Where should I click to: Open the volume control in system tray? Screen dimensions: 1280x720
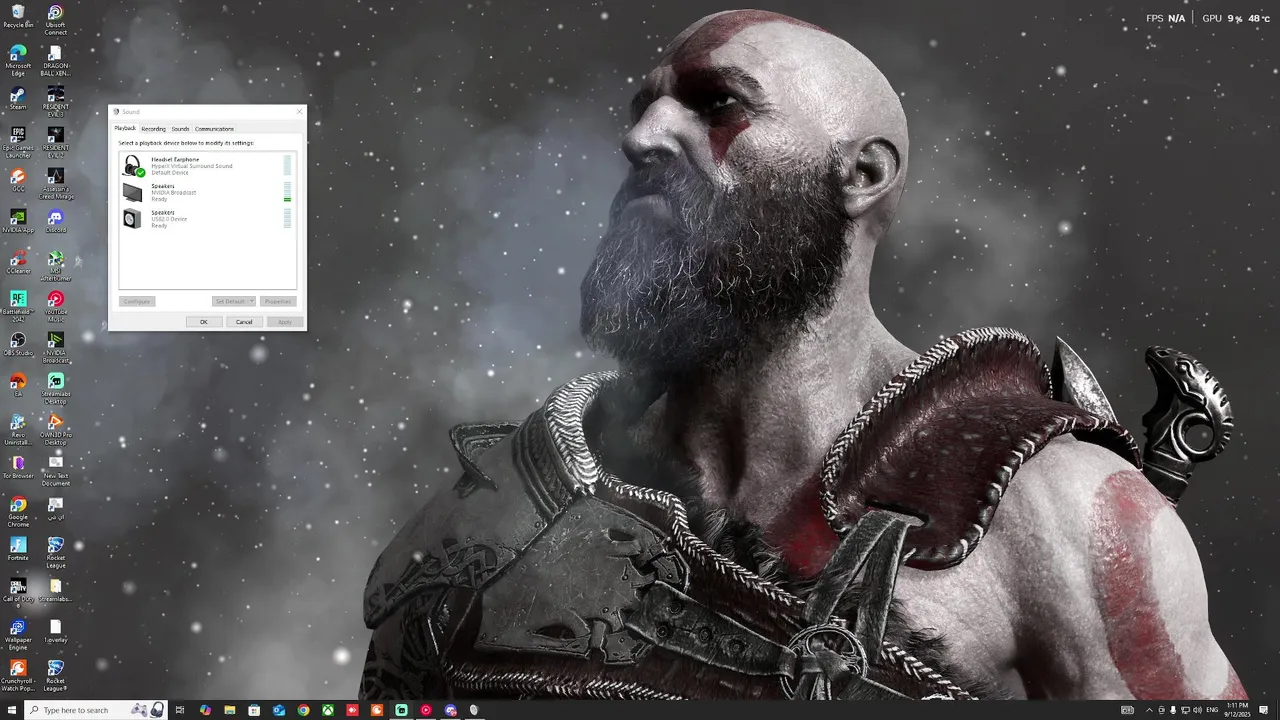click(1198, 710)
